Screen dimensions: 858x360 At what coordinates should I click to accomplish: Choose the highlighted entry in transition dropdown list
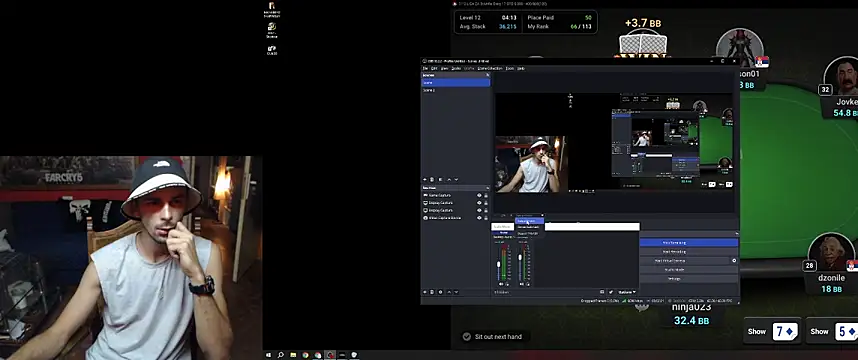point(529,221)
